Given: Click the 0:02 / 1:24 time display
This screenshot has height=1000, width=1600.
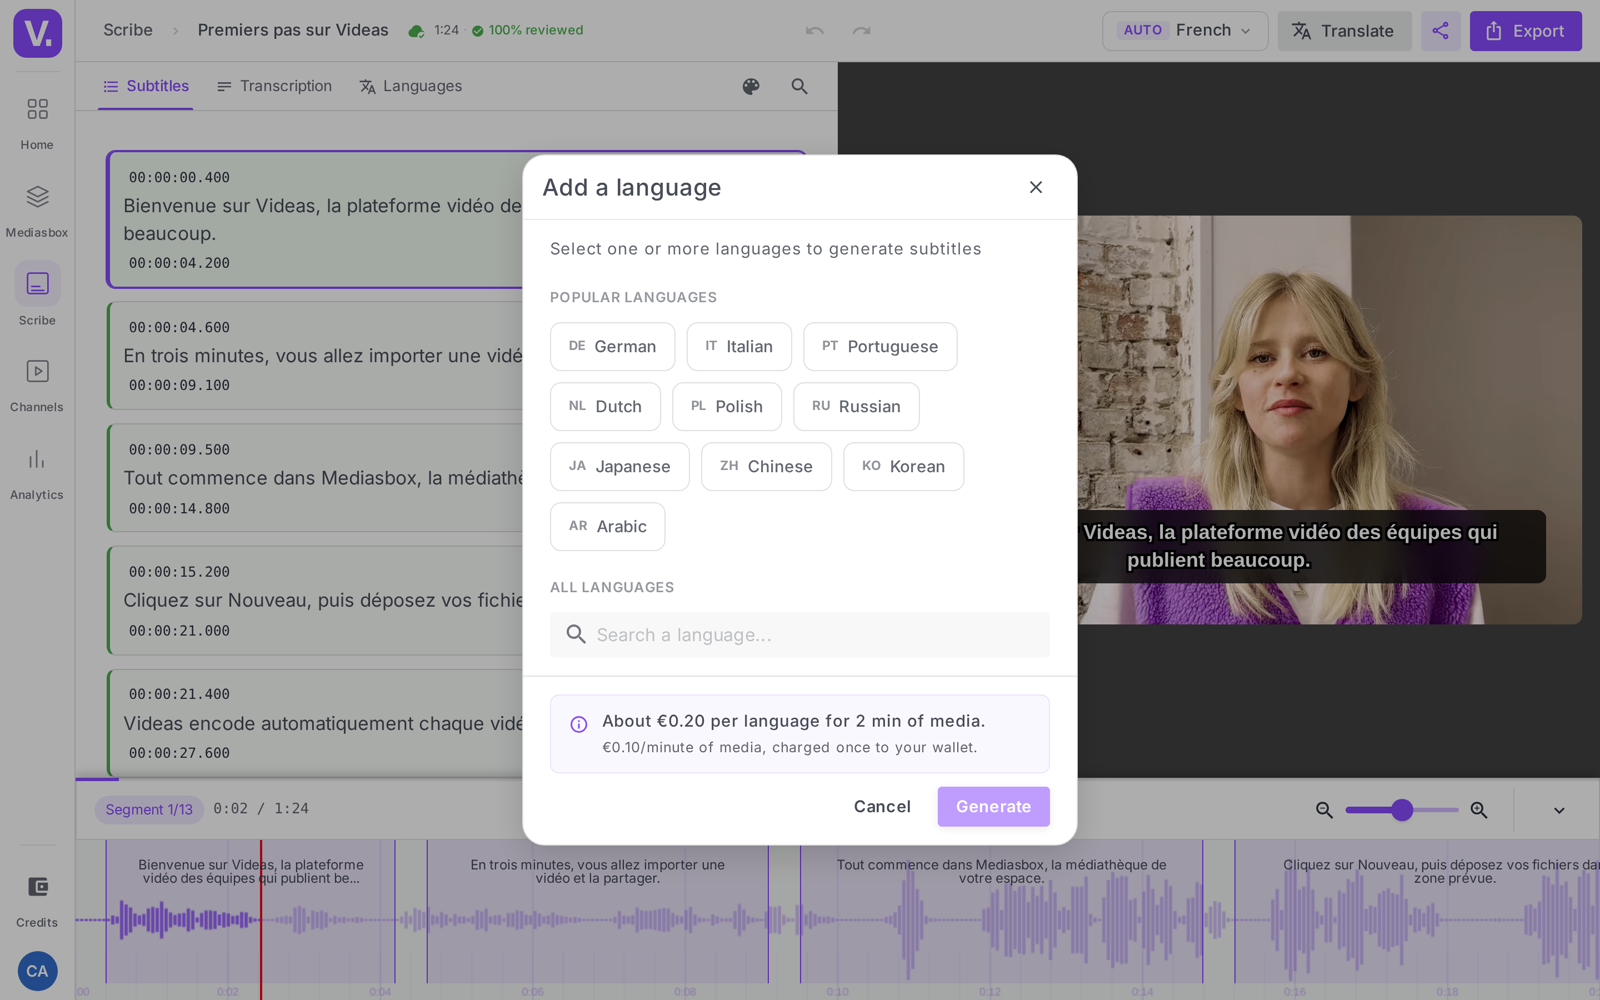Looking at the screenshot, I should pyautogui.click(x=261, y=809).
